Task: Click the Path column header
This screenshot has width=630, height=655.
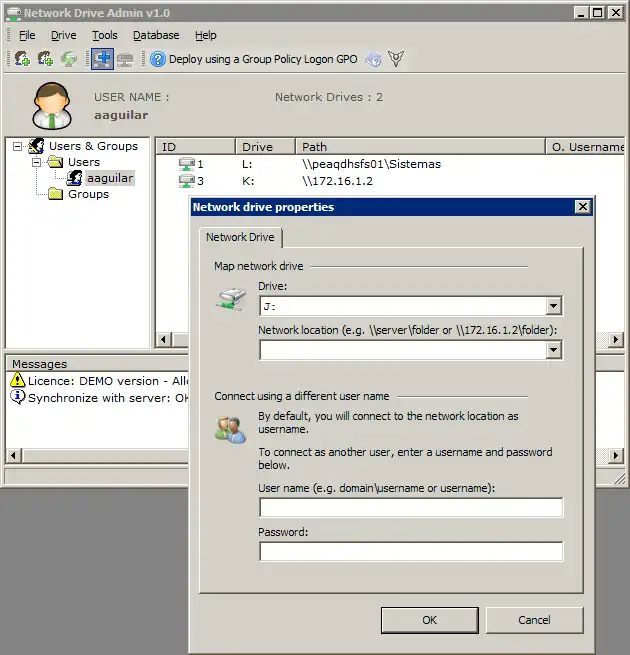Action: [421, 147]
